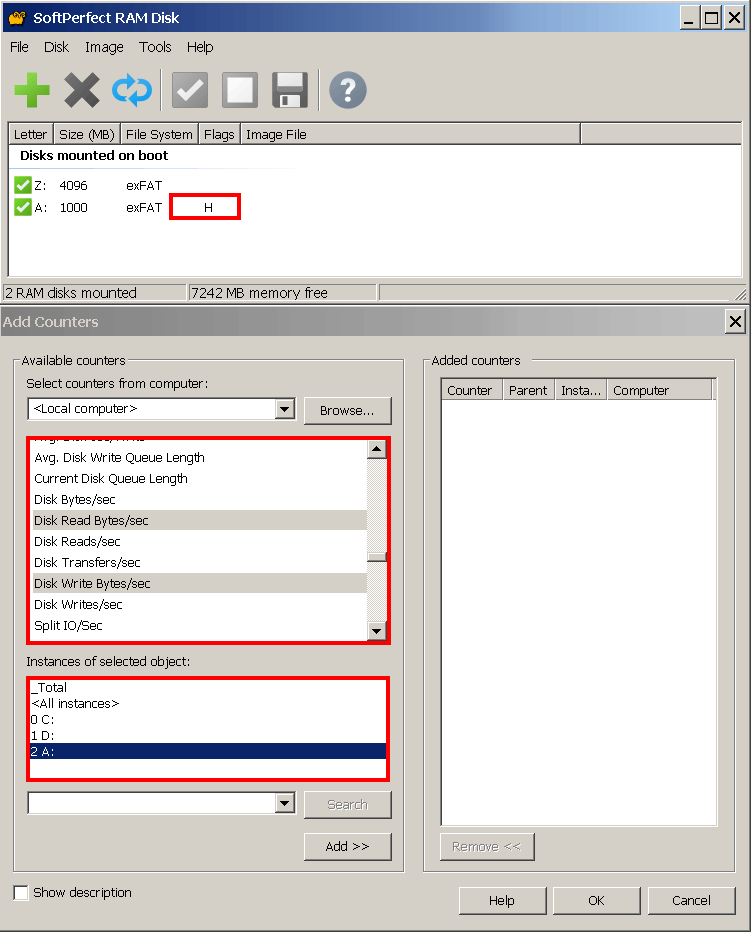Select the 2 A: instance
Viewport: 751px width, 932px height.
[x=208, y=751]
